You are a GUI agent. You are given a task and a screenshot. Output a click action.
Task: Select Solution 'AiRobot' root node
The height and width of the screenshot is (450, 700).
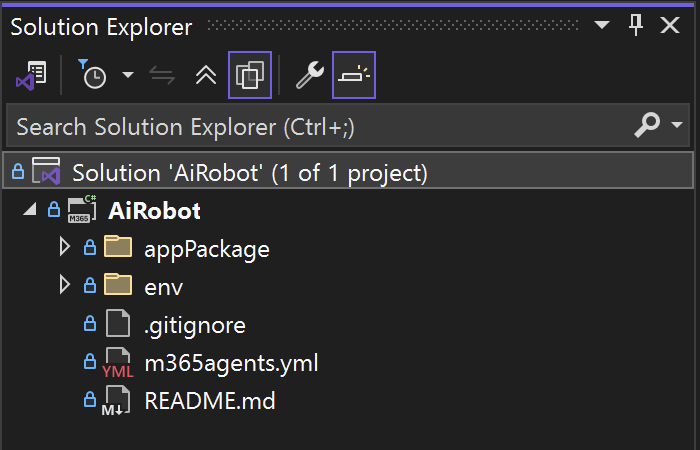click(348, 171)
